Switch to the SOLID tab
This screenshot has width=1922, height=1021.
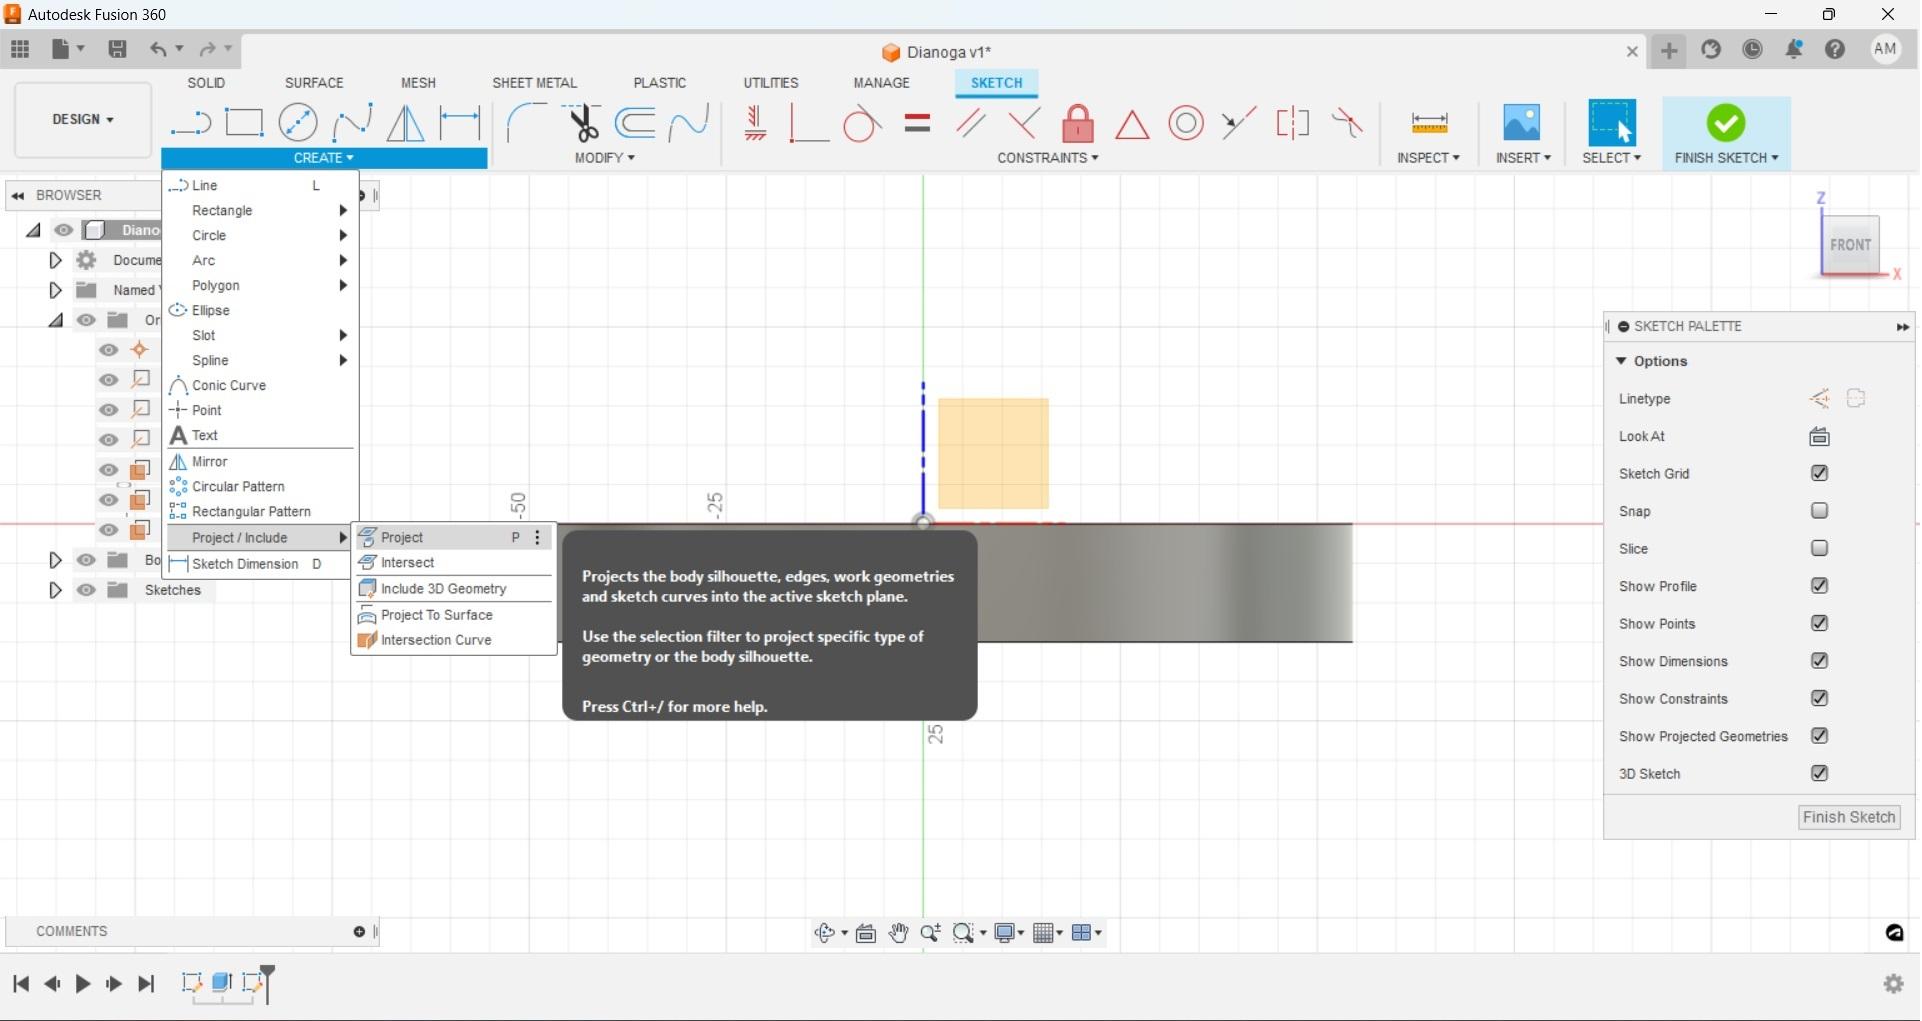point(206,83)
